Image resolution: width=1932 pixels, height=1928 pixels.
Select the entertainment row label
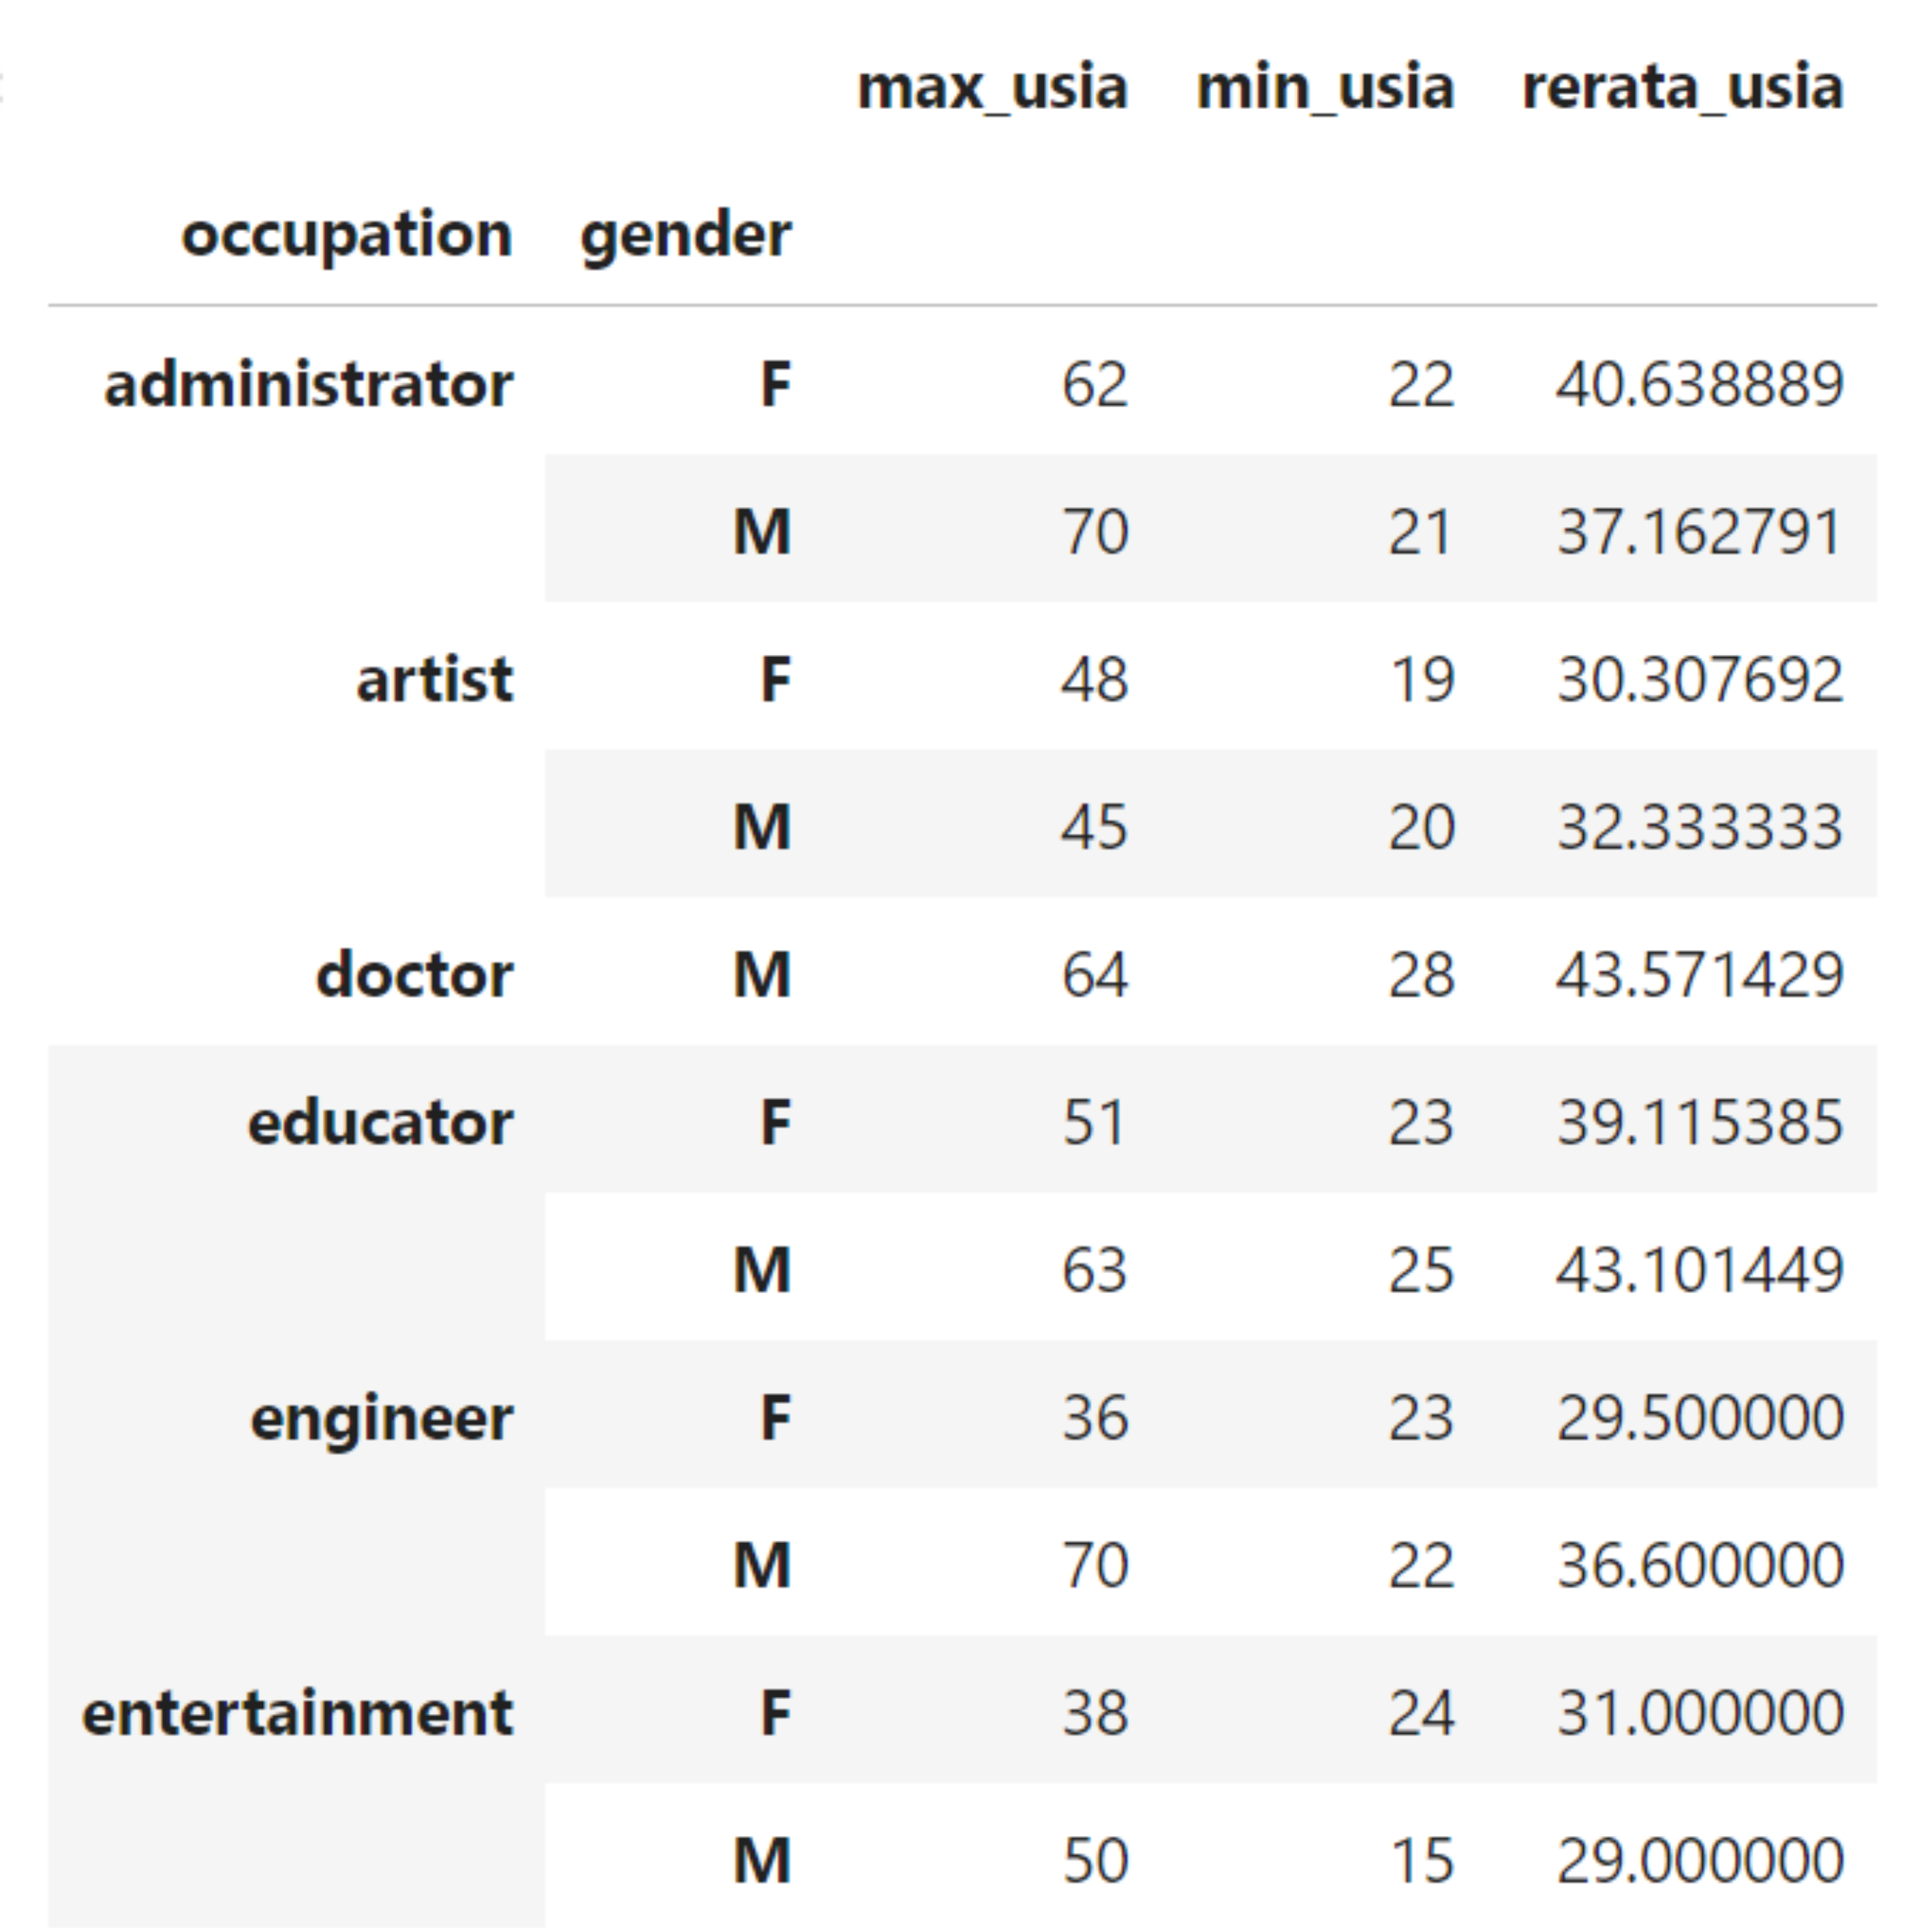(x=297, y=1713)
